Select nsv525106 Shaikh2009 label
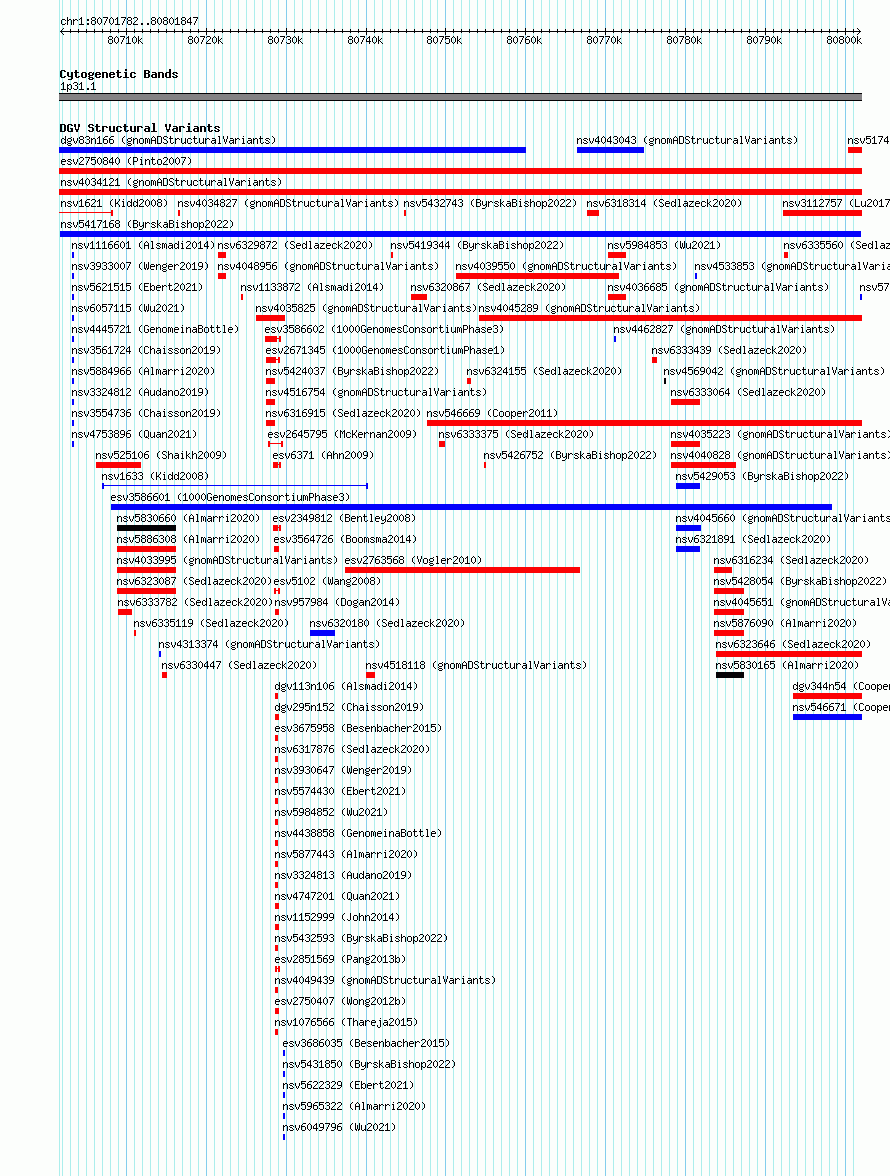The width and height of the screenshot is (890, 1176). pyautogui.click(x=161, y=455)
